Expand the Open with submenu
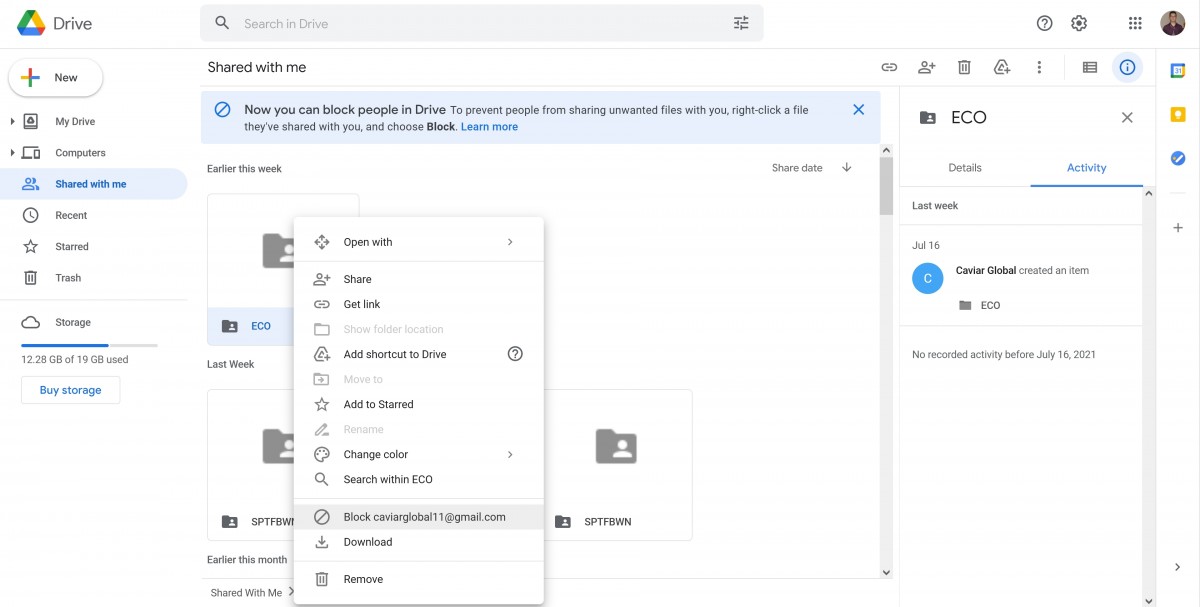1200x607 pixels. tap(509, 241)
